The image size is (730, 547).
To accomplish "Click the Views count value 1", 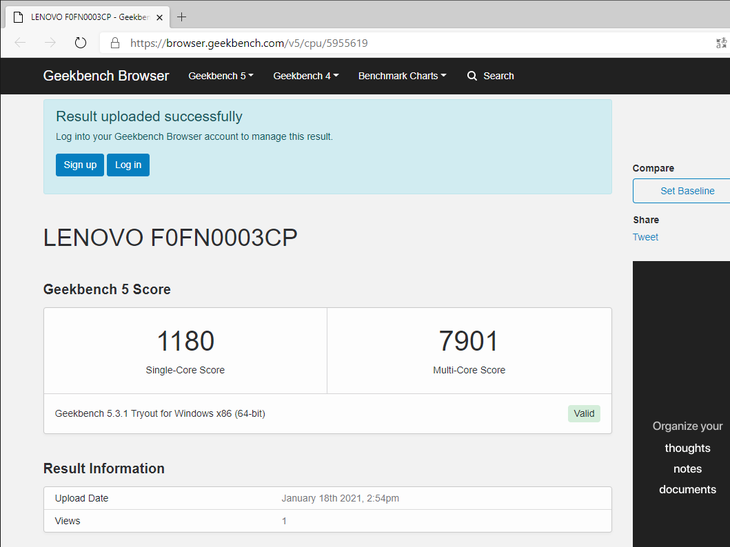I will coord(284,521).
